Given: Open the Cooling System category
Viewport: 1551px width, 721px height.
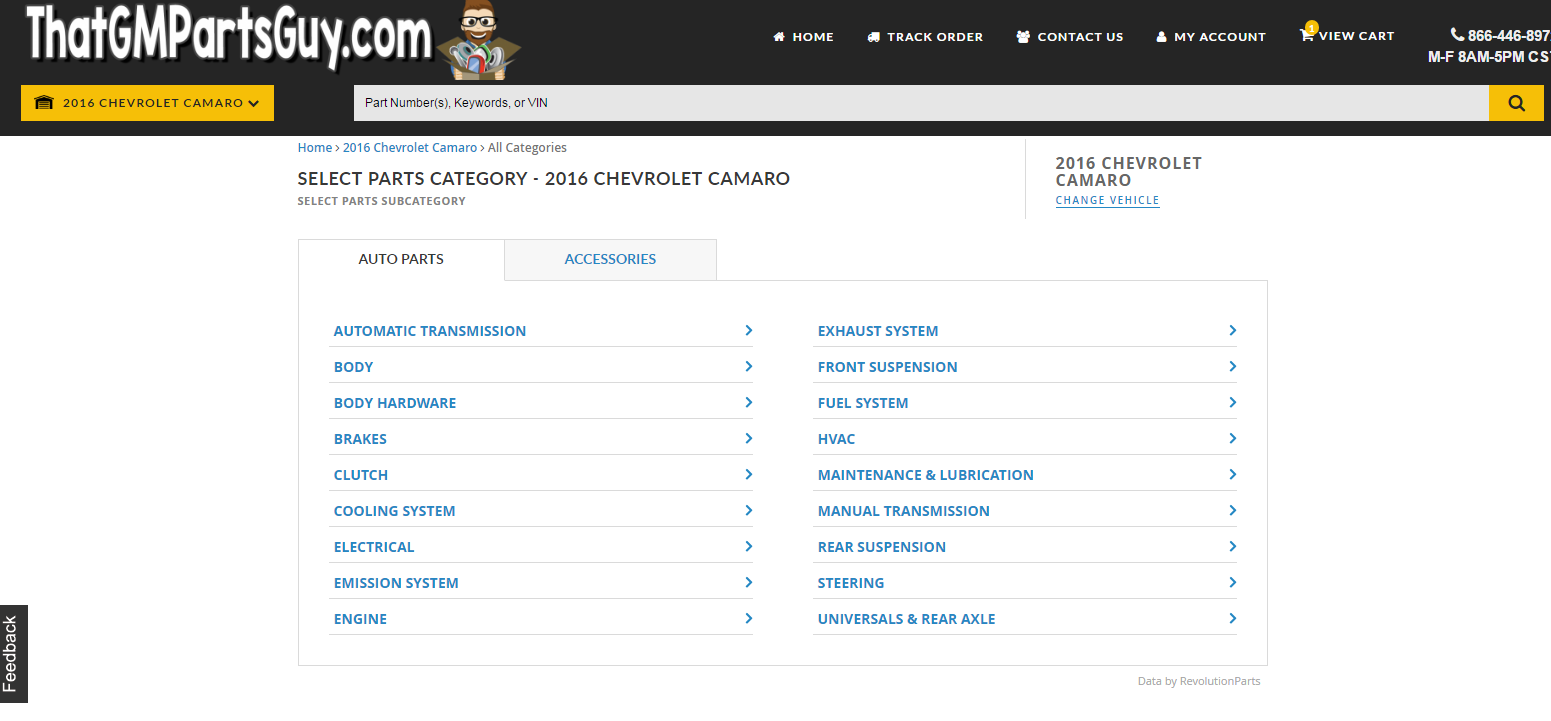Looking at the screenshot, I should 541,510.
